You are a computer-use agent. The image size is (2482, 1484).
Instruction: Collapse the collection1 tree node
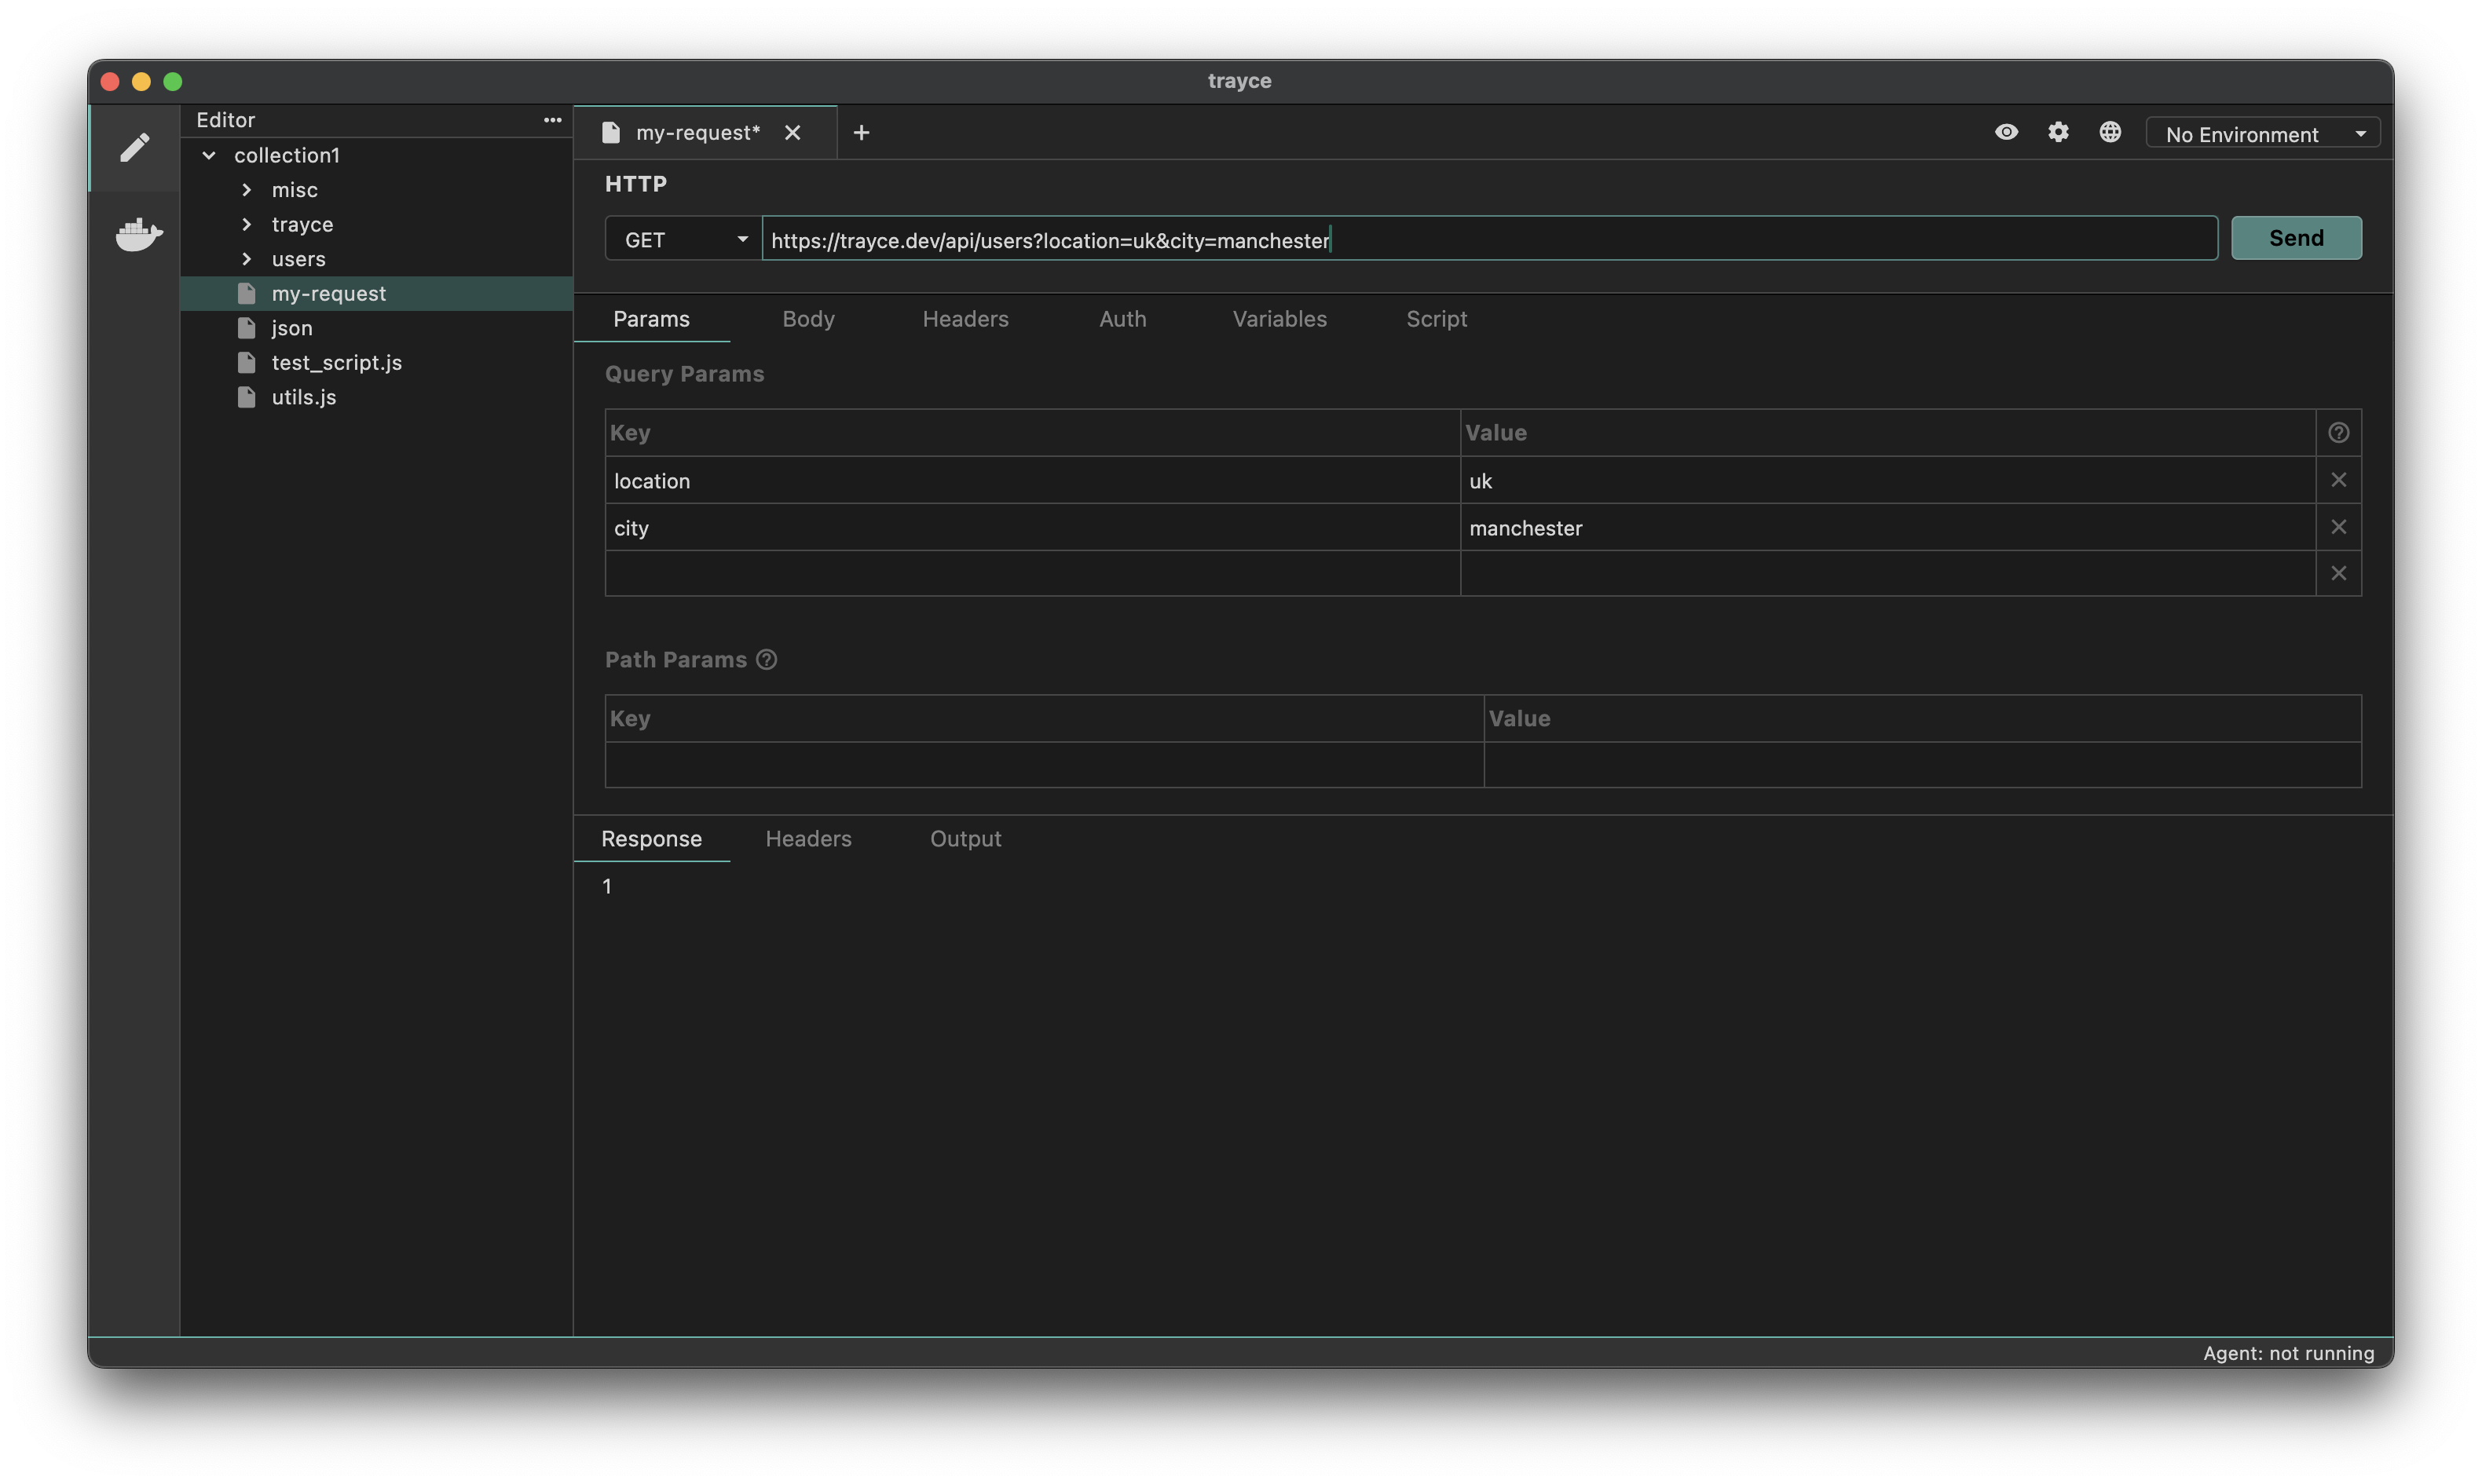[209, 155]
